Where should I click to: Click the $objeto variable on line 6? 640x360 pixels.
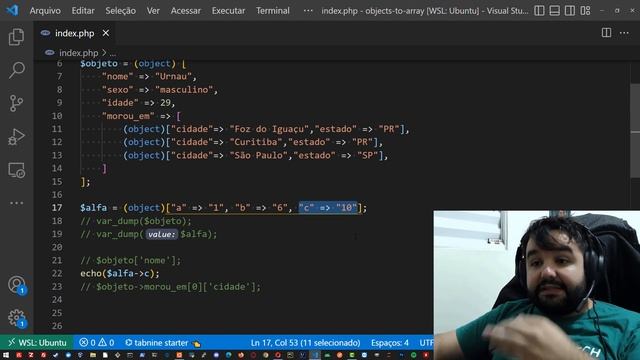(x=99, y=63)
